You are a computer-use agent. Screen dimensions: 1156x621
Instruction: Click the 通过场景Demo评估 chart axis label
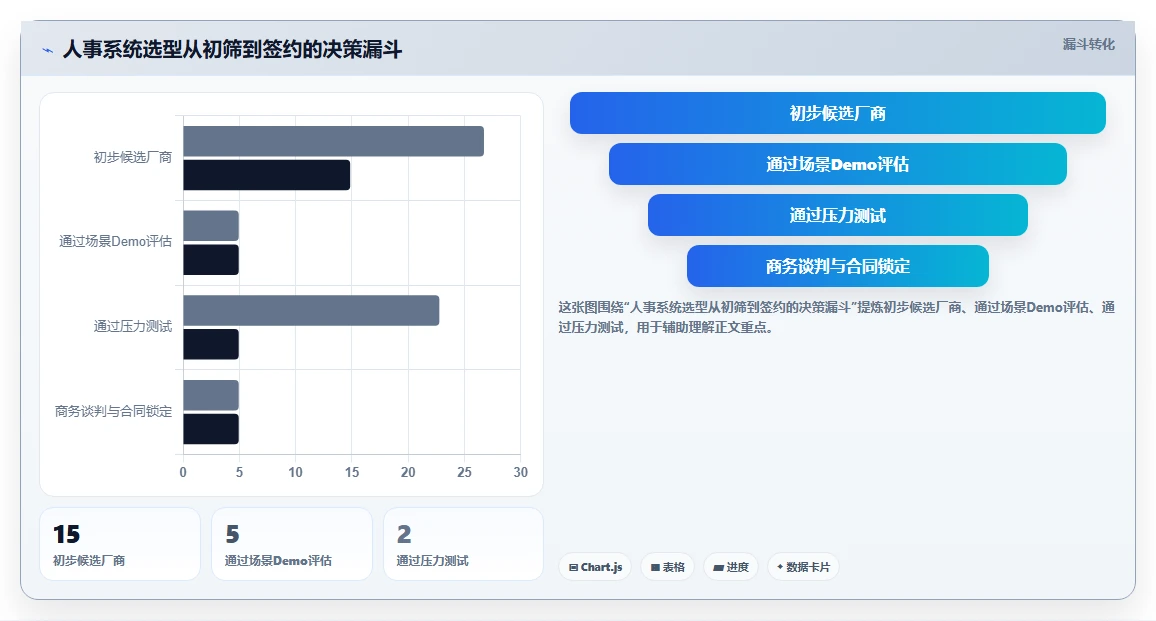click(116, 241)
